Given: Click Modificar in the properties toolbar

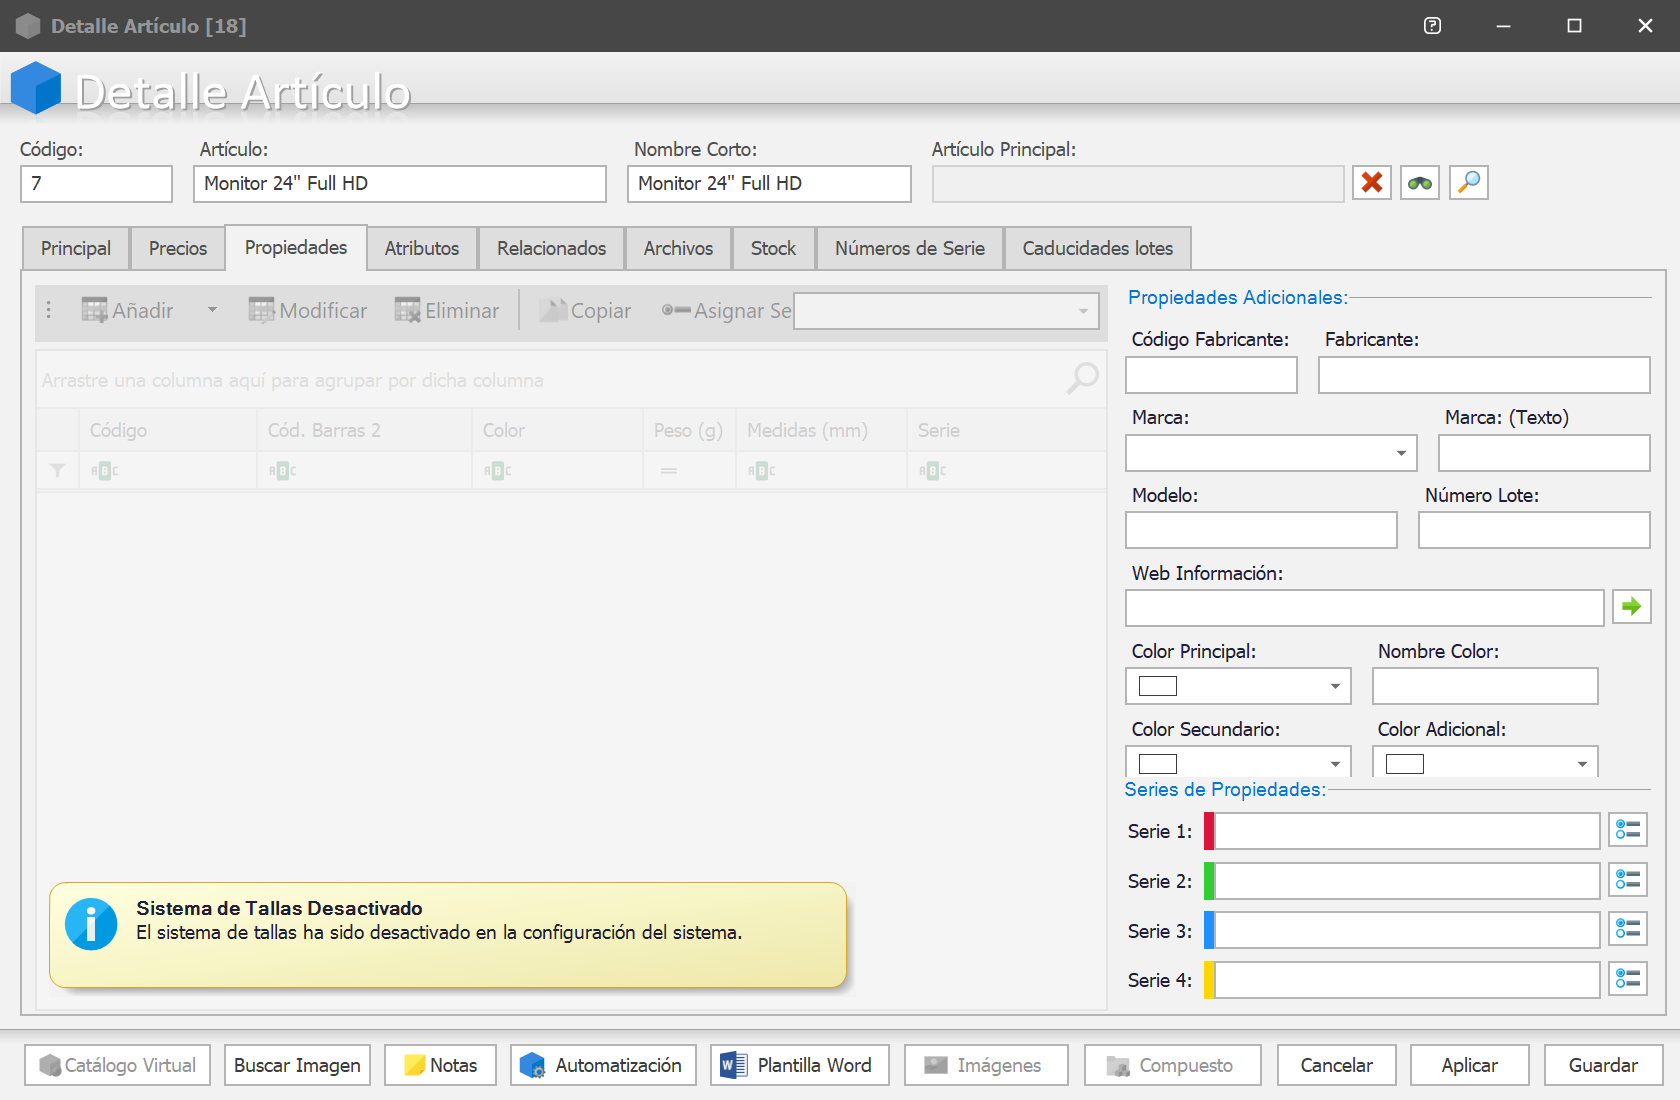Looking at the screenshot, I should pos(308,311).
